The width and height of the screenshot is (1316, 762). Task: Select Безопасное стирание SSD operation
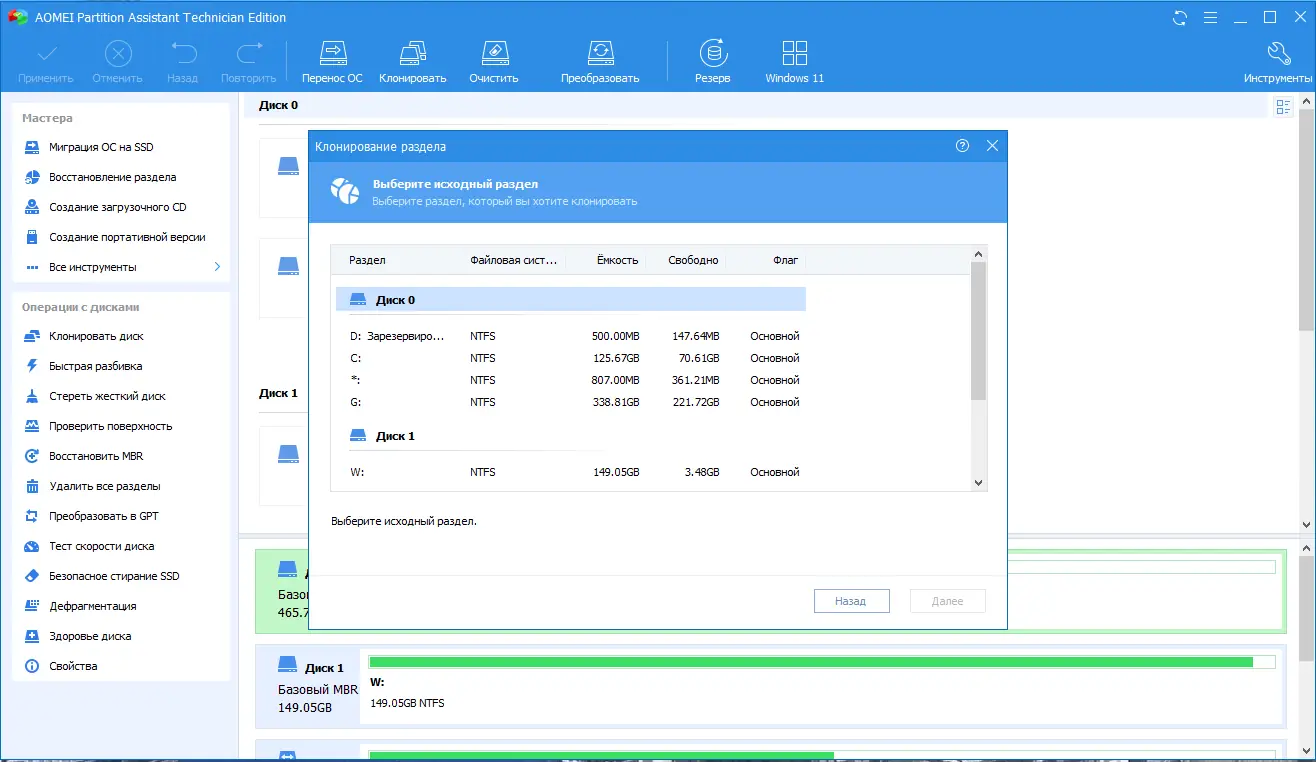[x=115, y=576]
